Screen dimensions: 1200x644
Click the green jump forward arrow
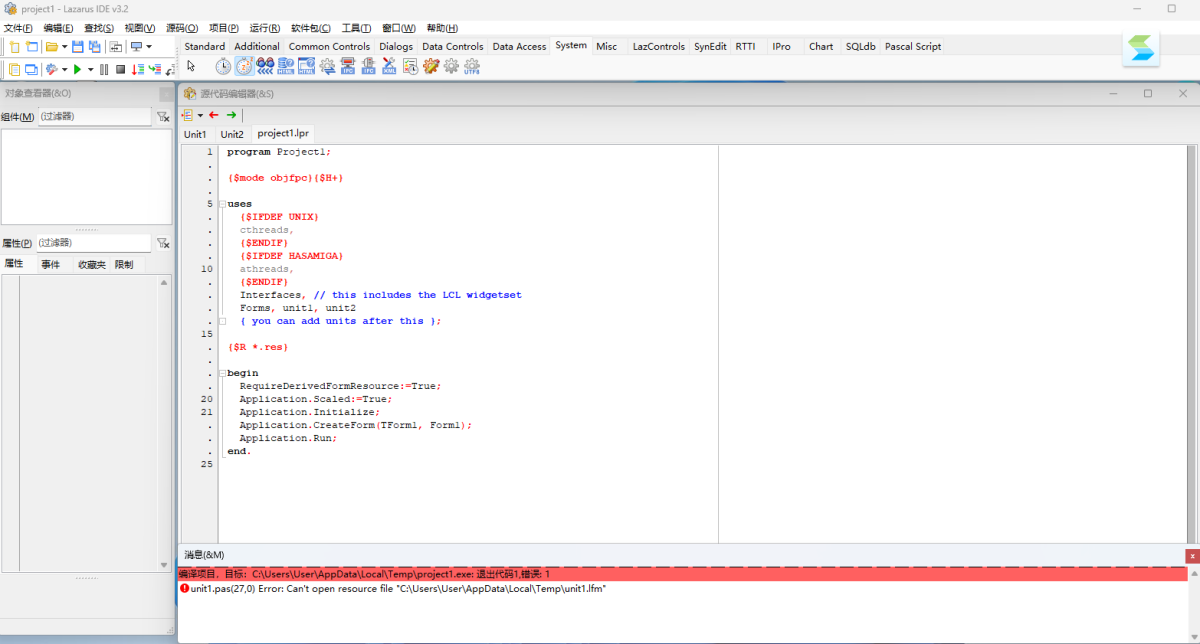(231, 115)
